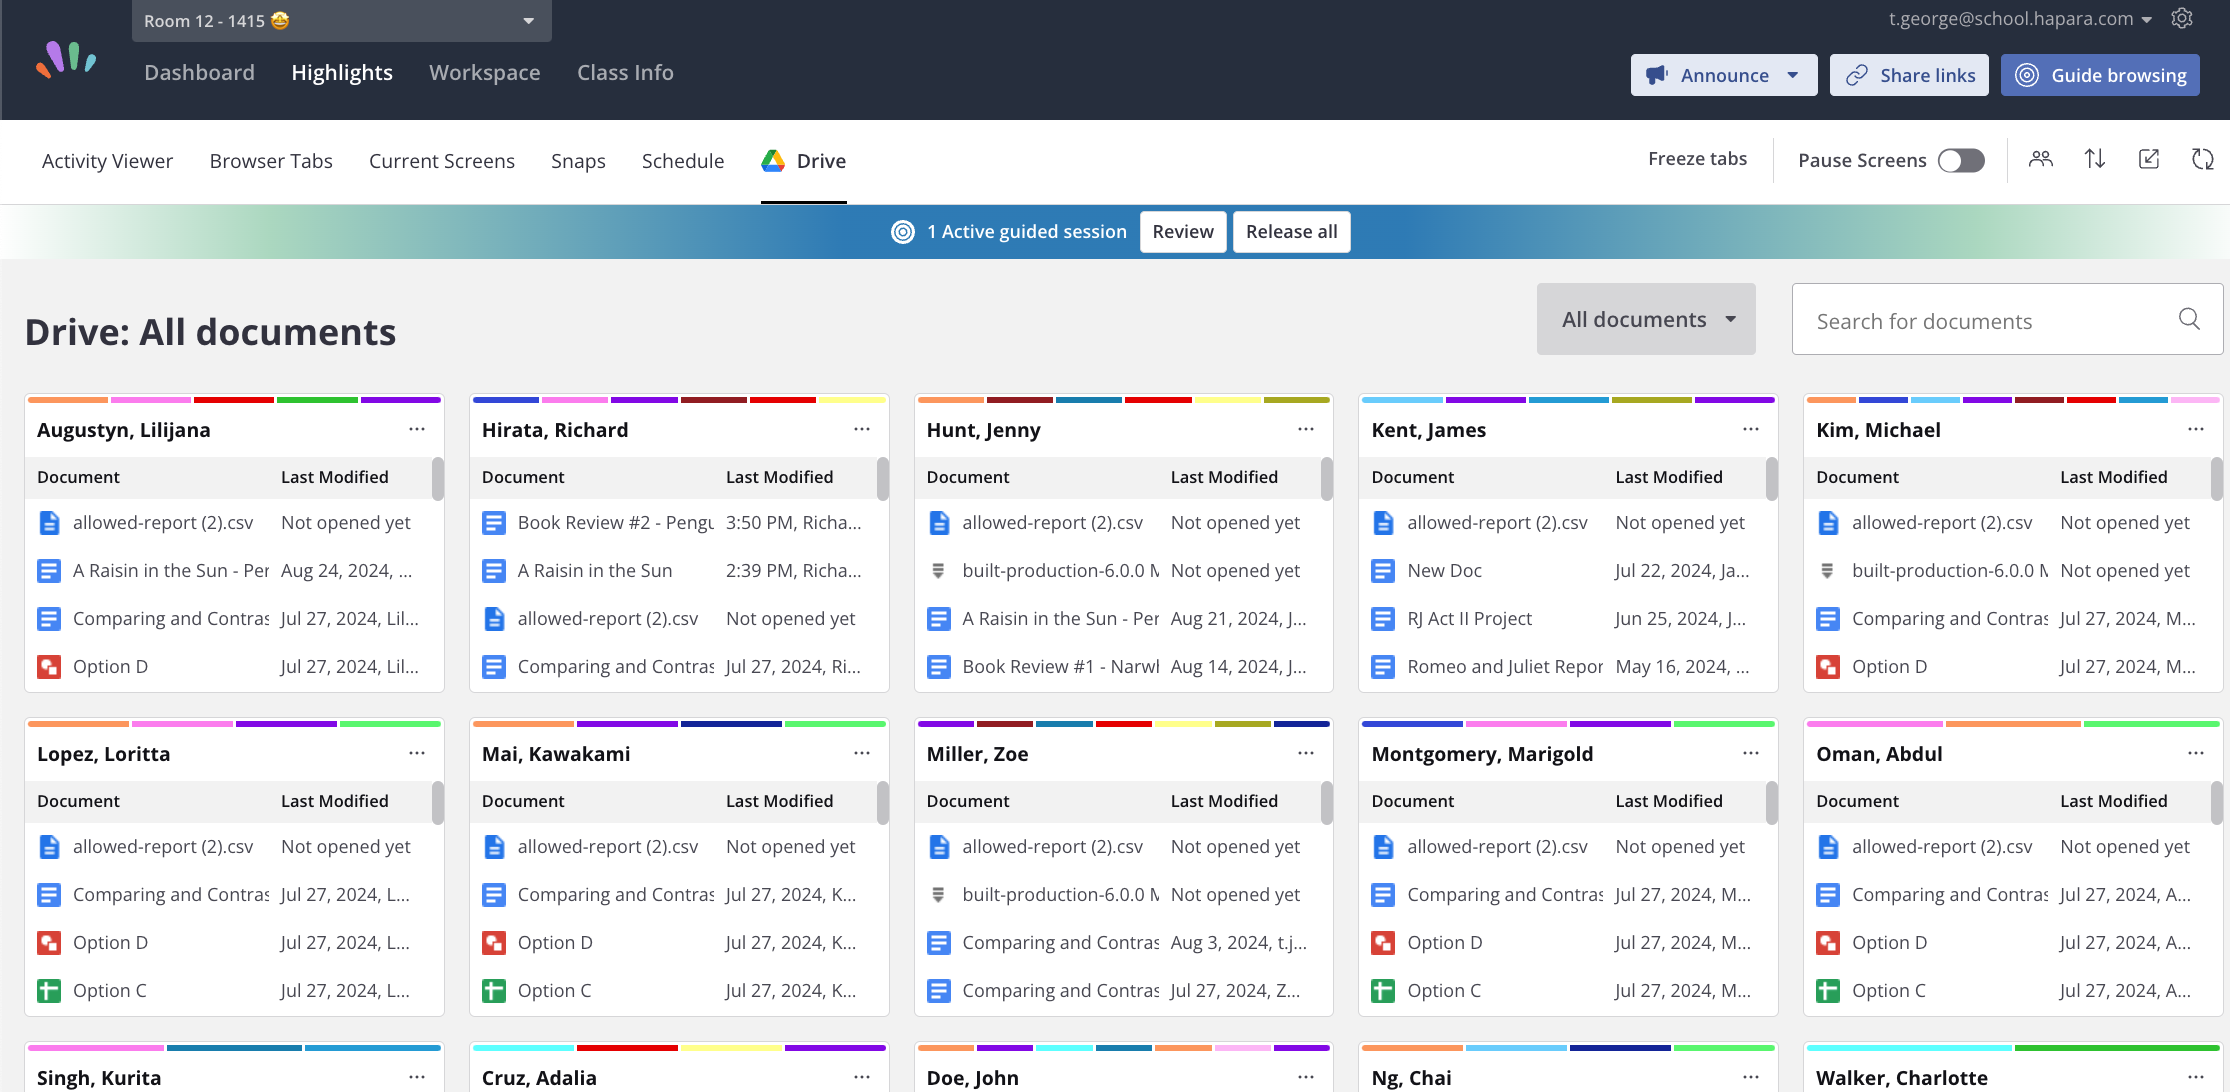Open more options for Oman, Abdul
2230x1092 pixels.
click(2196, 753)
